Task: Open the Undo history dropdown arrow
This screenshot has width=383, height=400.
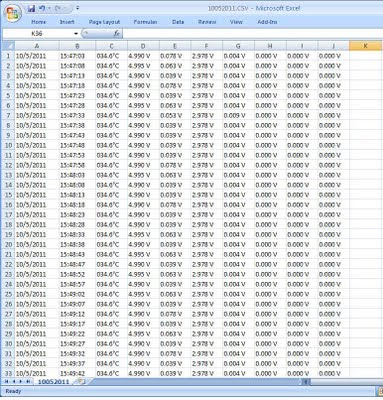Action: (x=49, y=9)
